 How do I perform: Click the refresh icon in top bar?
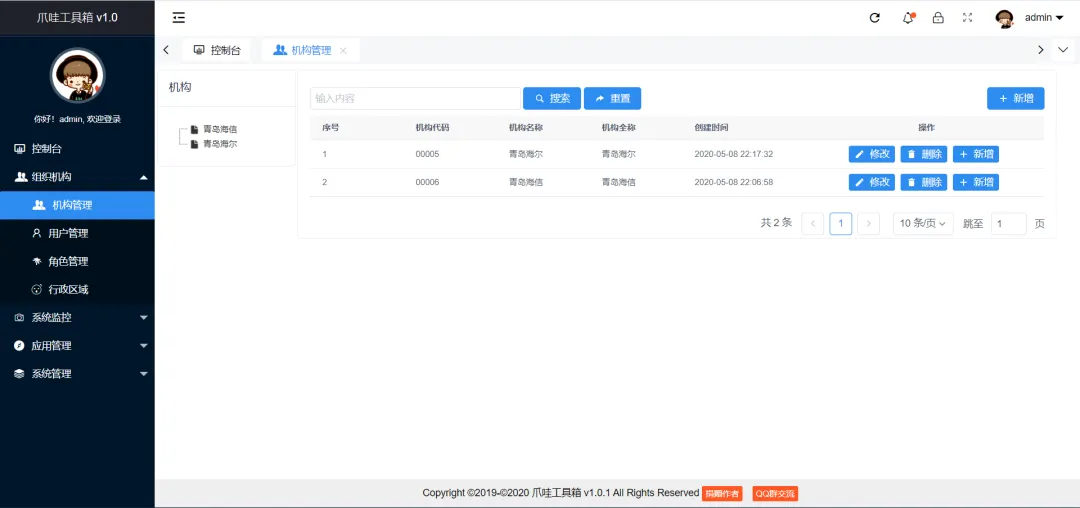[875, 17]
